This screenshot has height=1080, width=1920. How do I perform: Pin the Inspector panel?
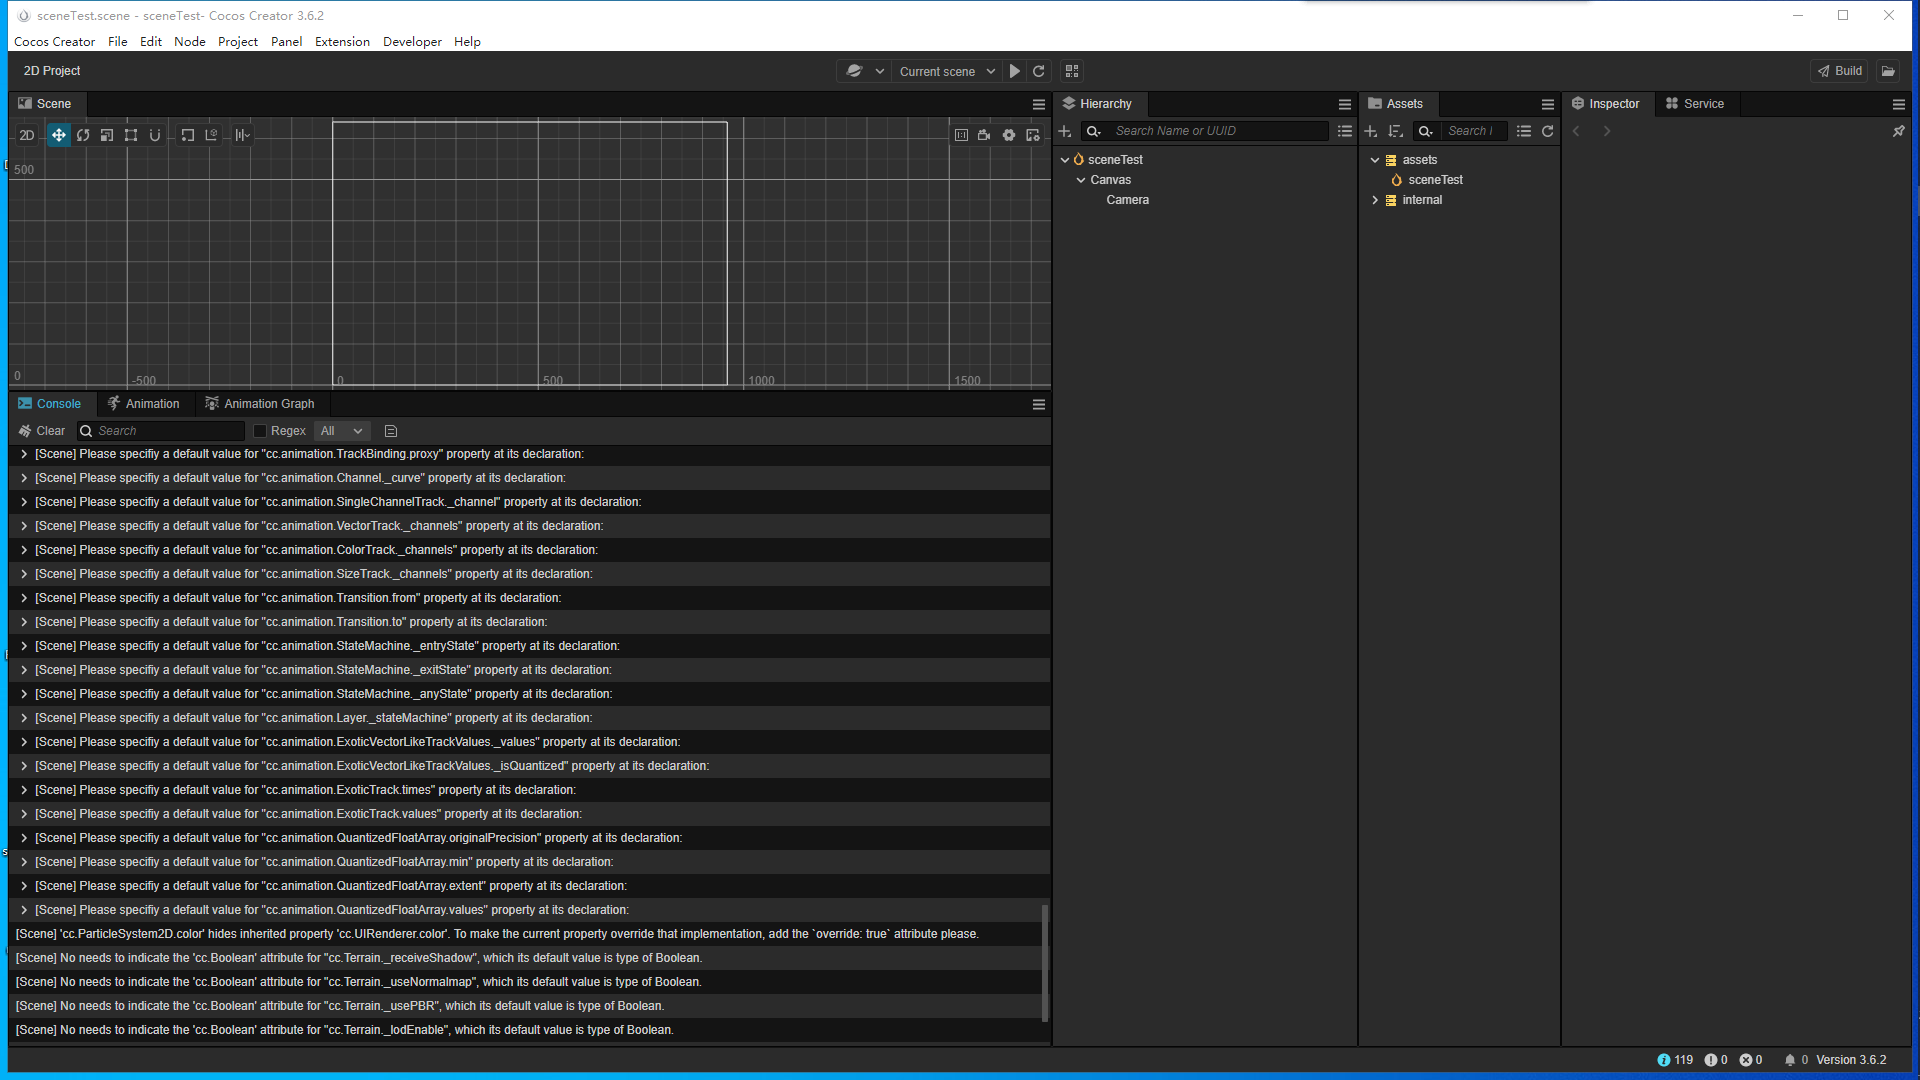pyautogui.click(x=1898, y=131)
